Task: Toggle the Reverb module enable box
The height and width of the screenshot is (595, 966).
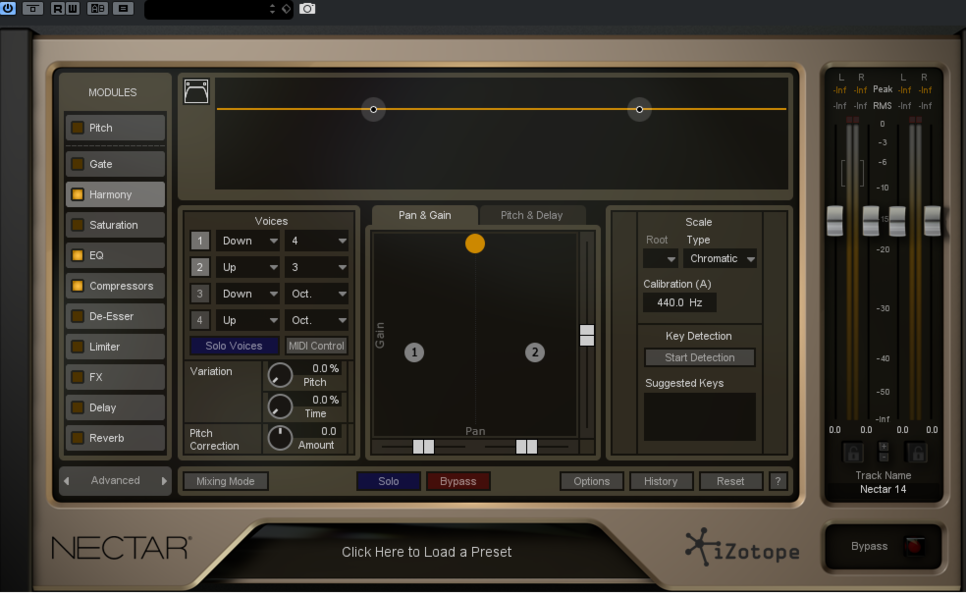Action: pos(78,438)
